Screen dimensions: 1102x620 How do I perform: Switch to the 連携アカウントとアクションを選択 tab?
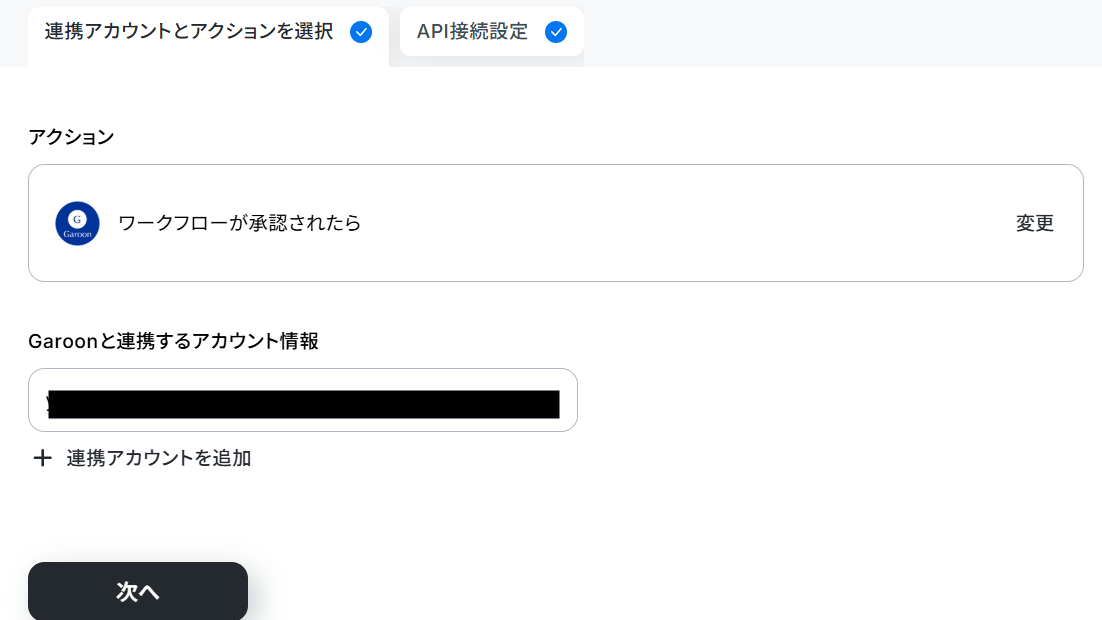coord(208,37)
